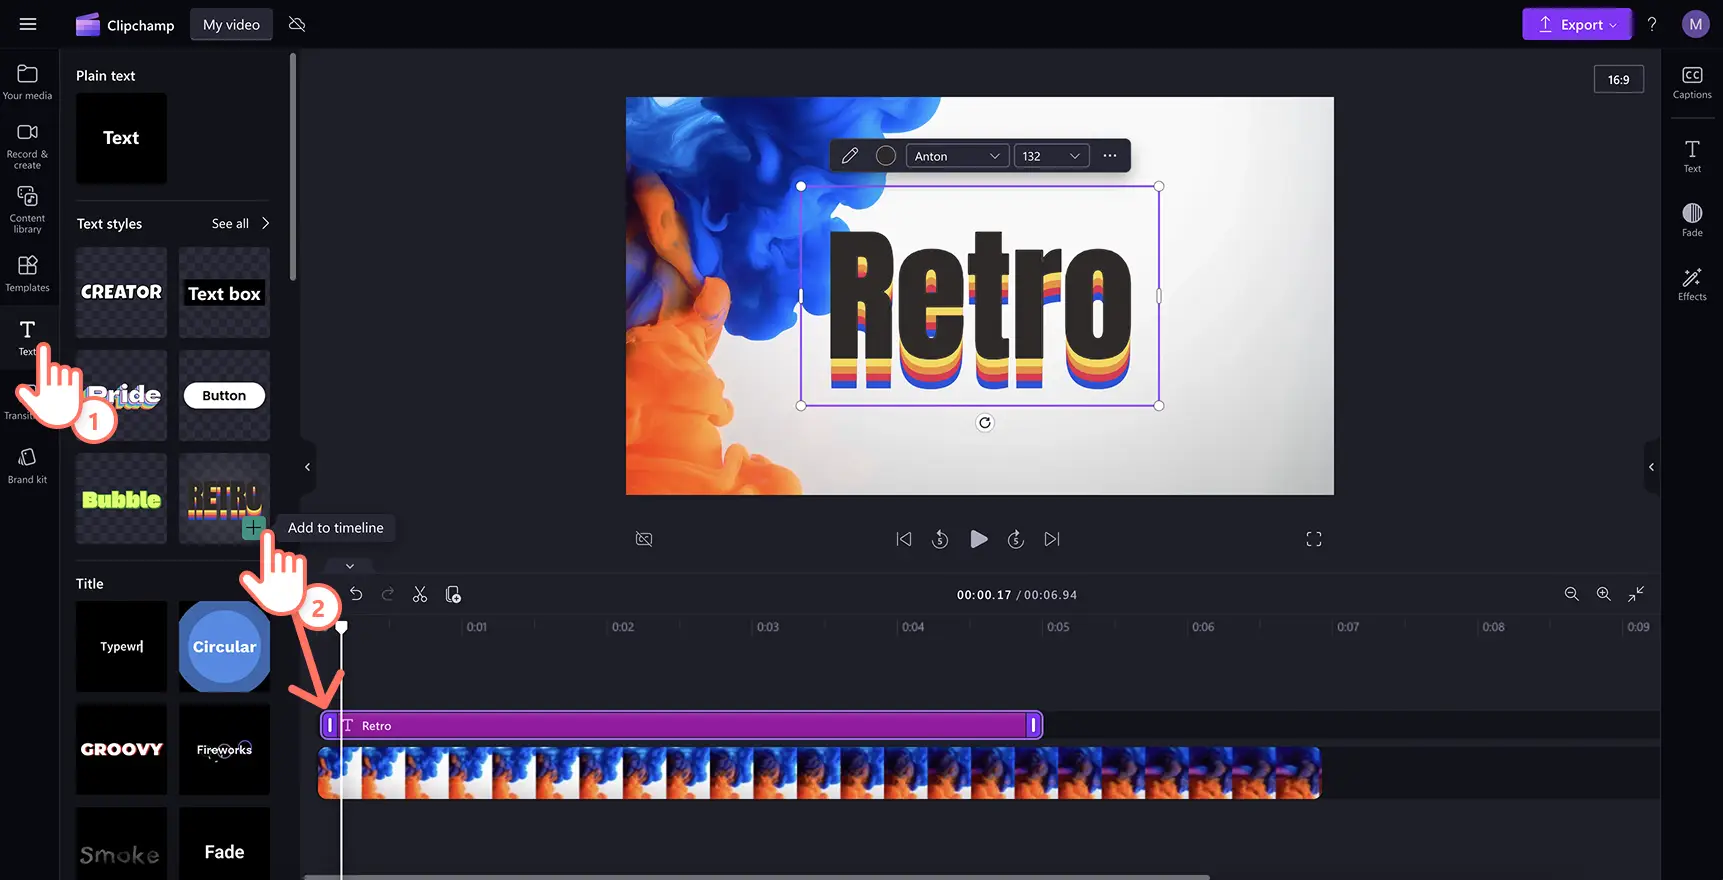
Task: Enter fullscreen preview
Action: (1314, 539)
